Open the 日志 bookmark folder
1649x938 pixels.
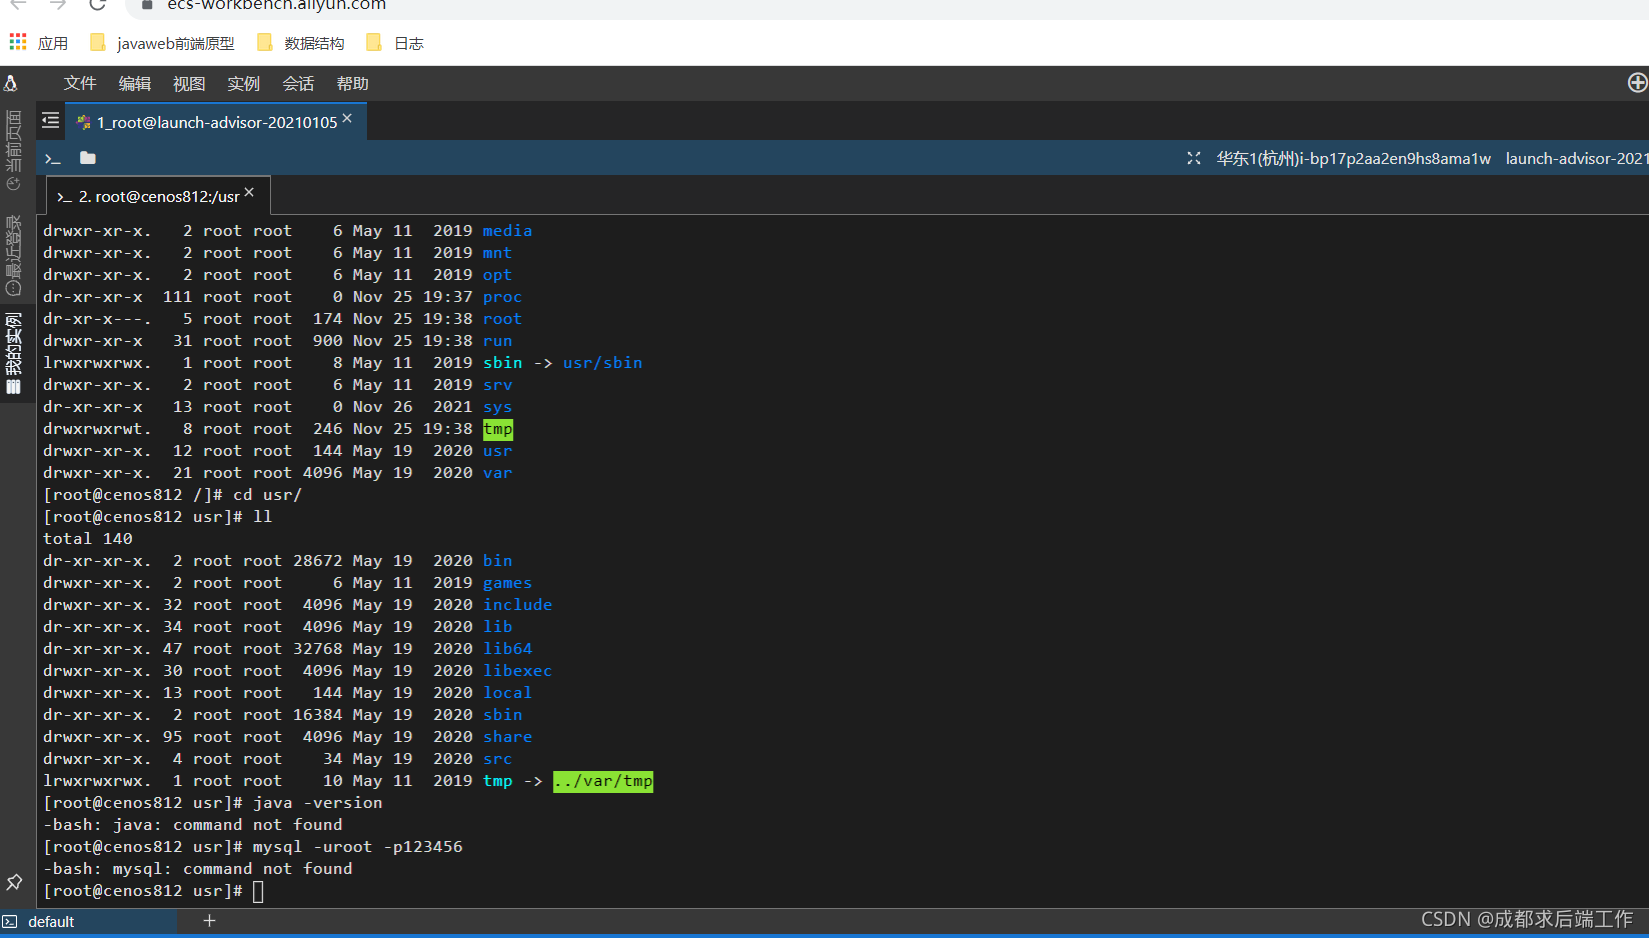pos(395,43)
